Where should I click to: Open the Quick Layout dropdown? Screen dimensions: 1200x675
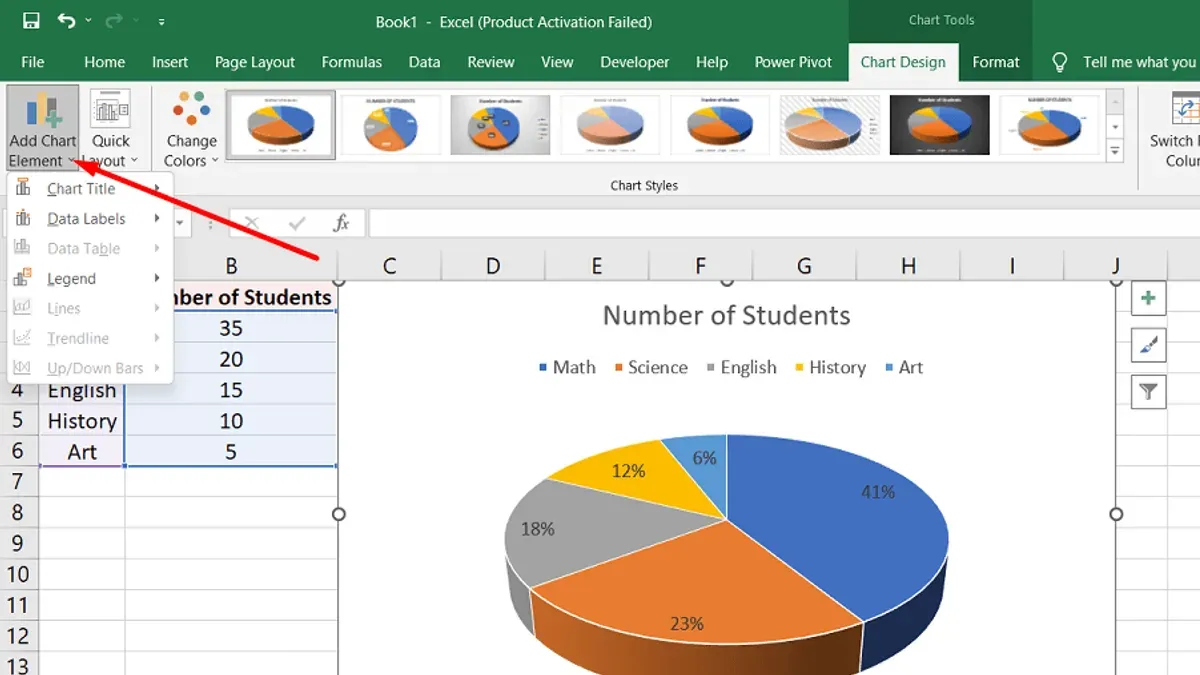pyautogui.click(x=110, y=128)
